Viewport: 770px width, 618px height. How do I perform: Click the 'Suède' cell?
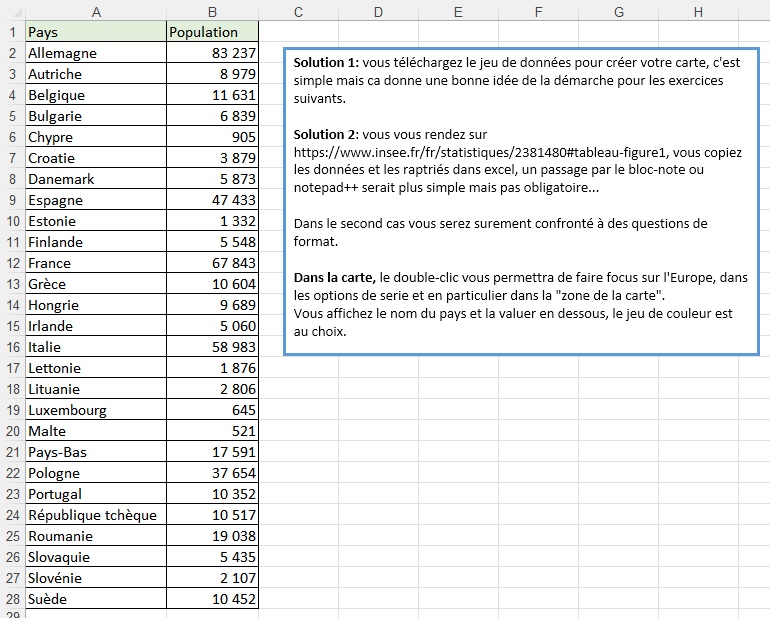tap(95, 599)
